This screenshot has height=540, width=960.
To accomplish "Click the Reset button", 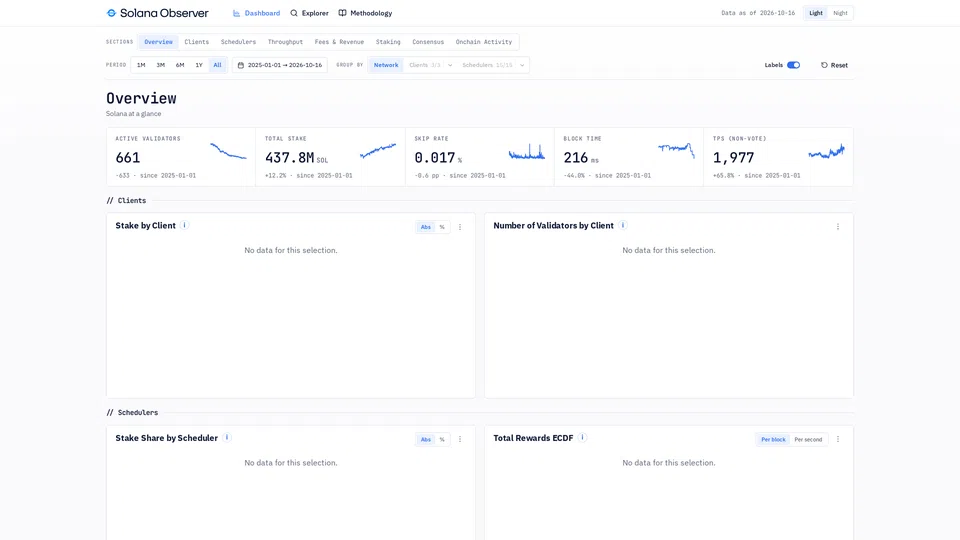I will pos(834,65).
